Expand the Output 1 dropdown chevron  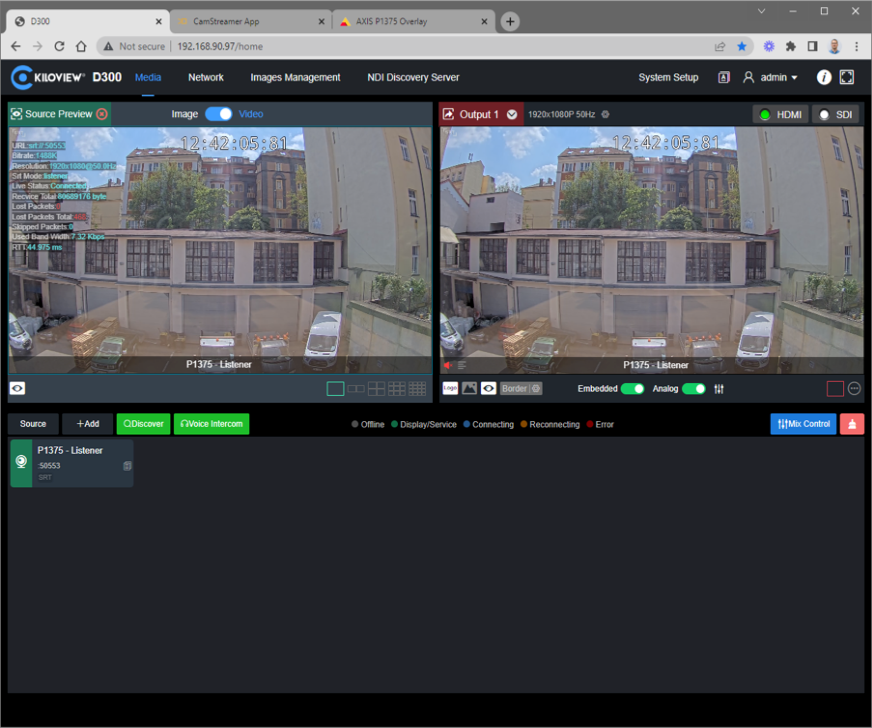(x=510, y=114)
